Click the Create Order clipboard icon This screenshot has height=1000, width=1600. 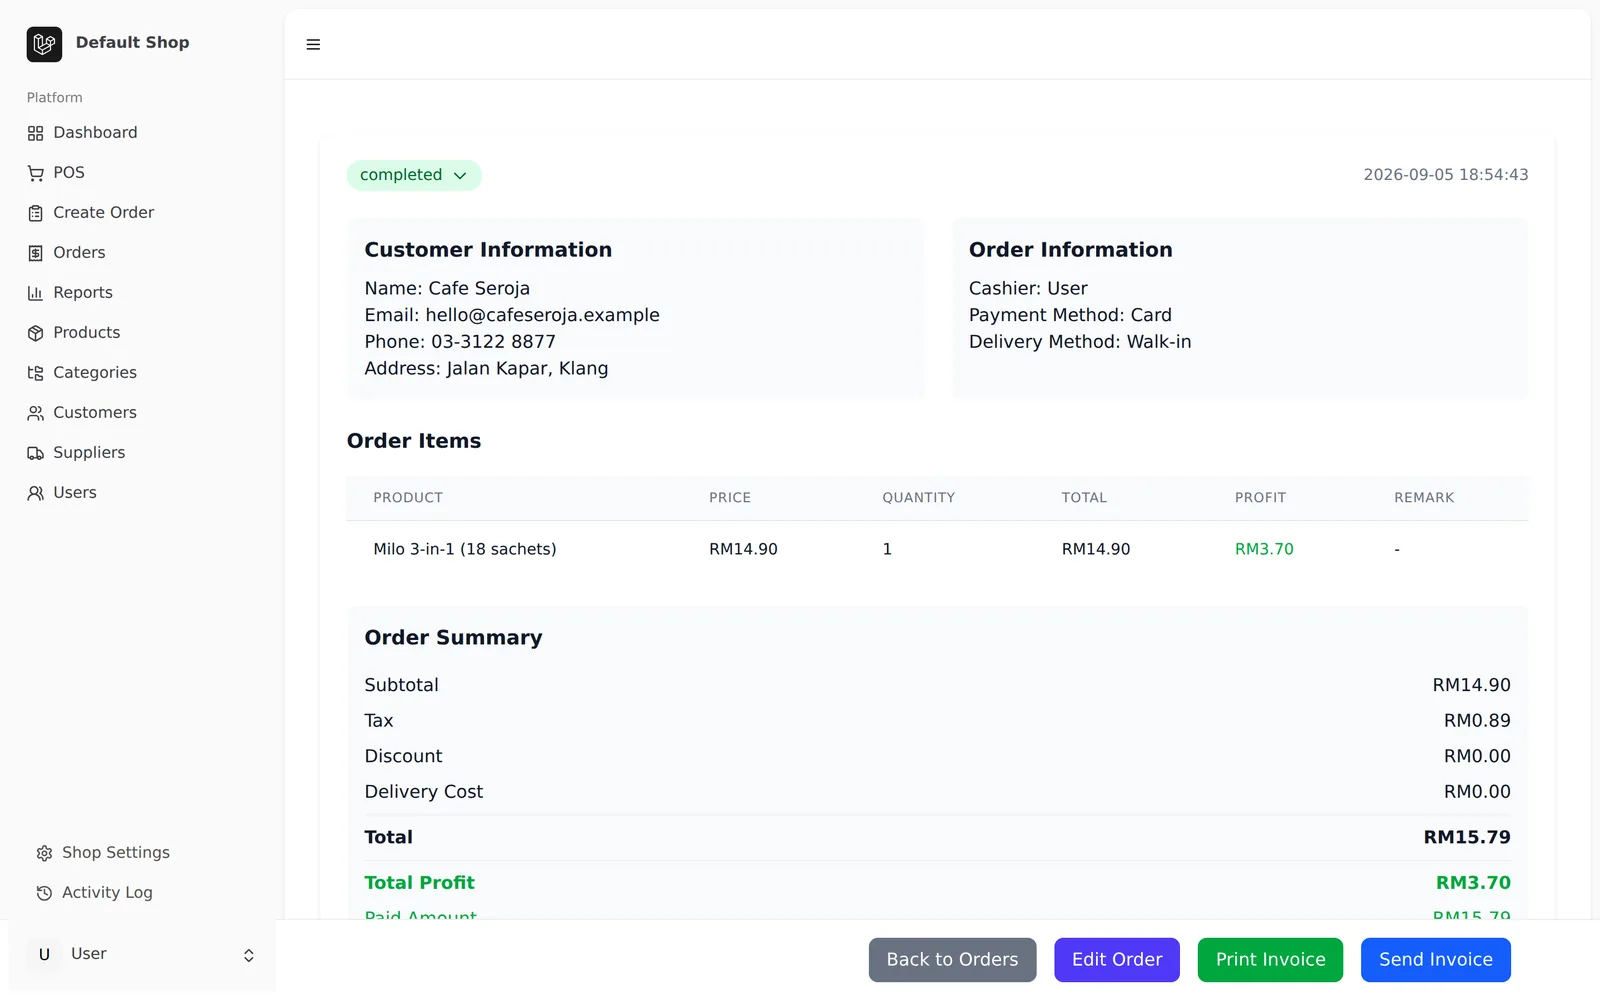36,213
